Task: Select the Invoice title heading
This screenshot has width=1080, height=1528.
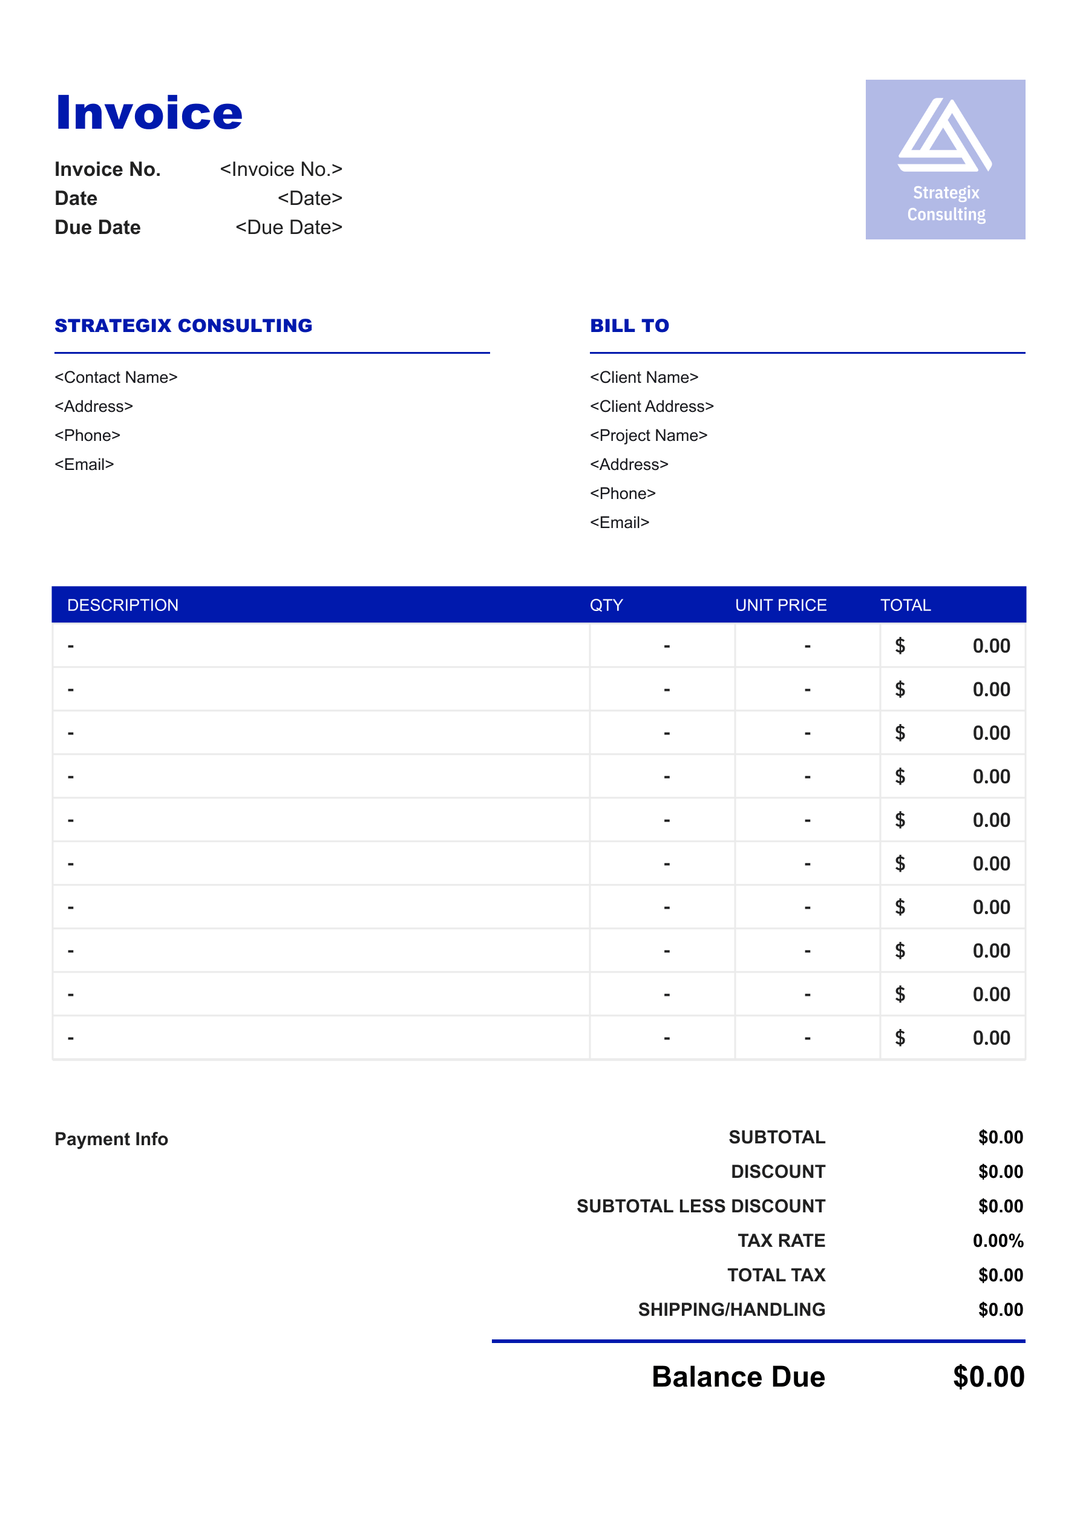Action: (x=149, y=113)
